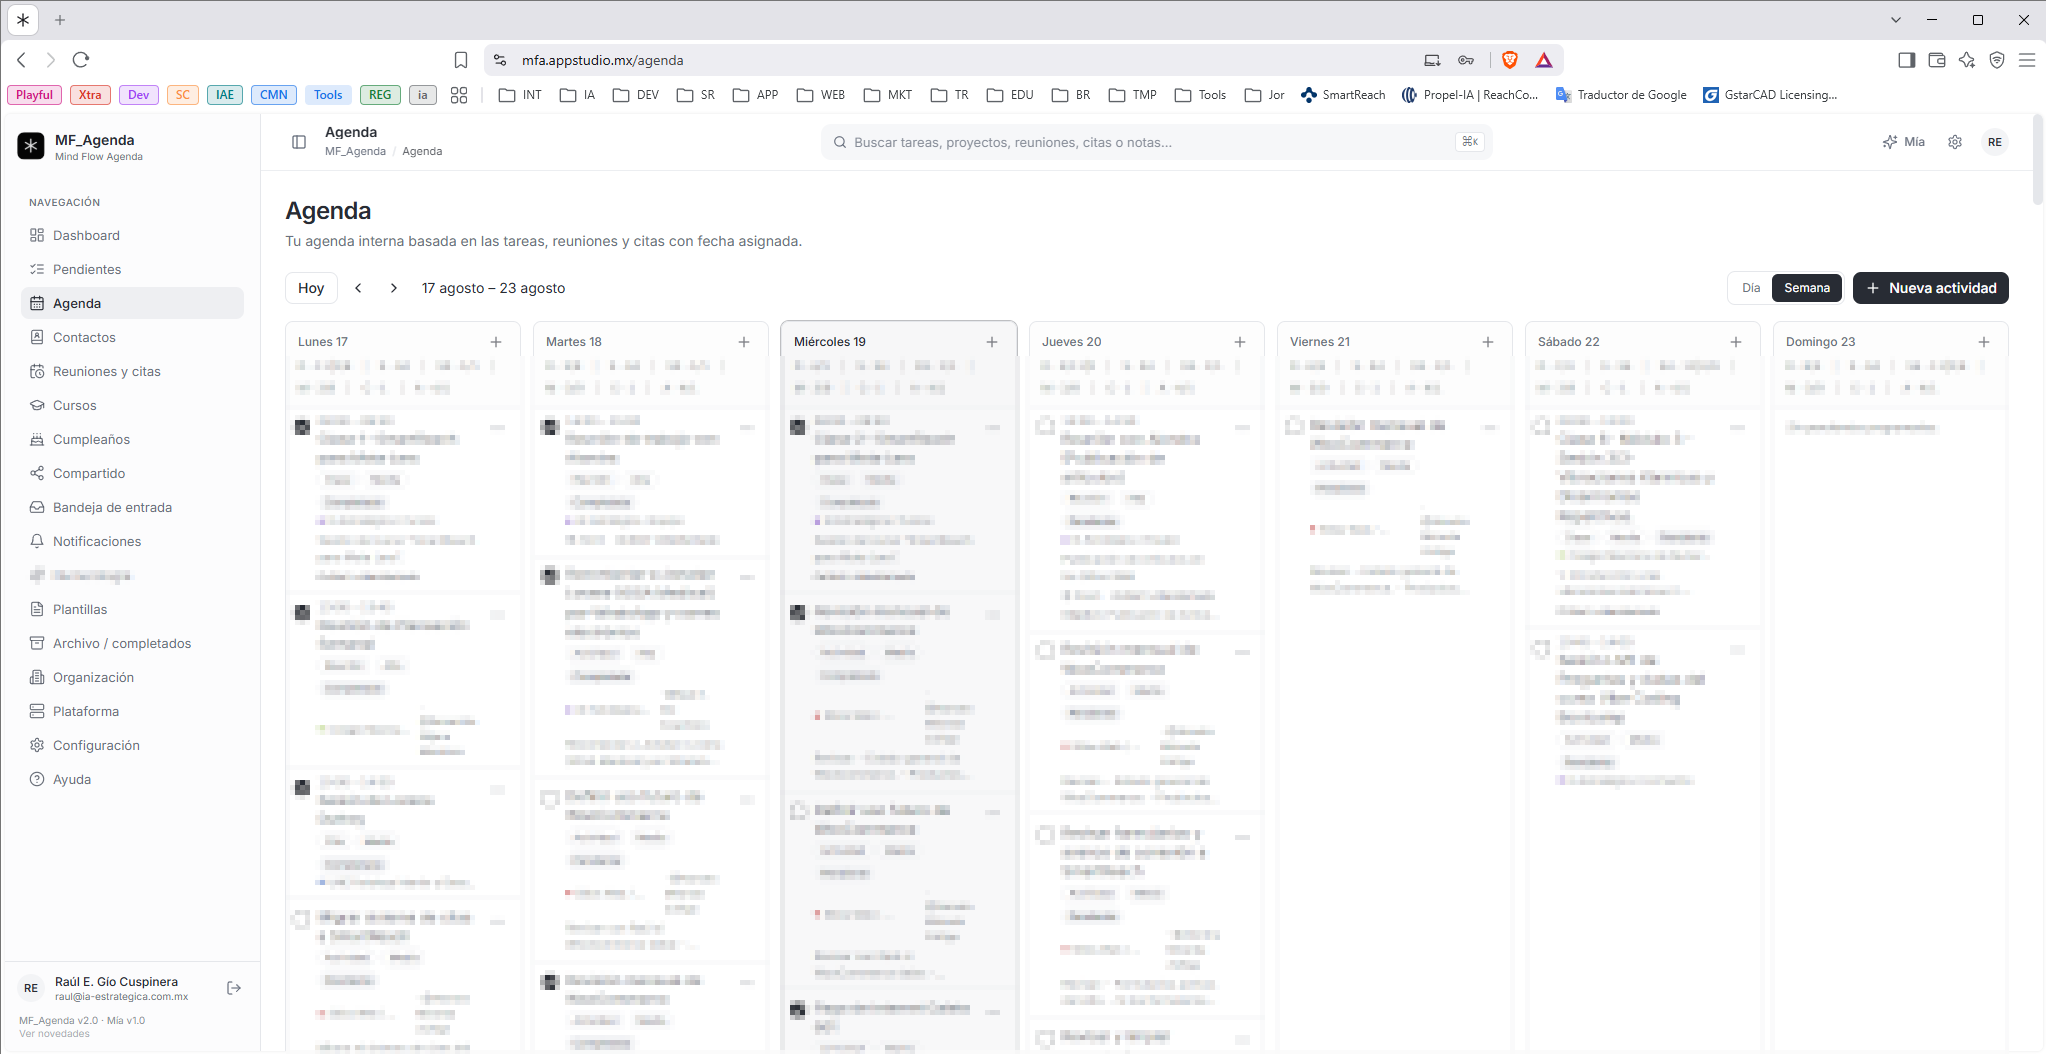This screenshot has width=2046, height=1054.
Task: Click the logout icon next to Raúl's name
Action: click(234, 988)
